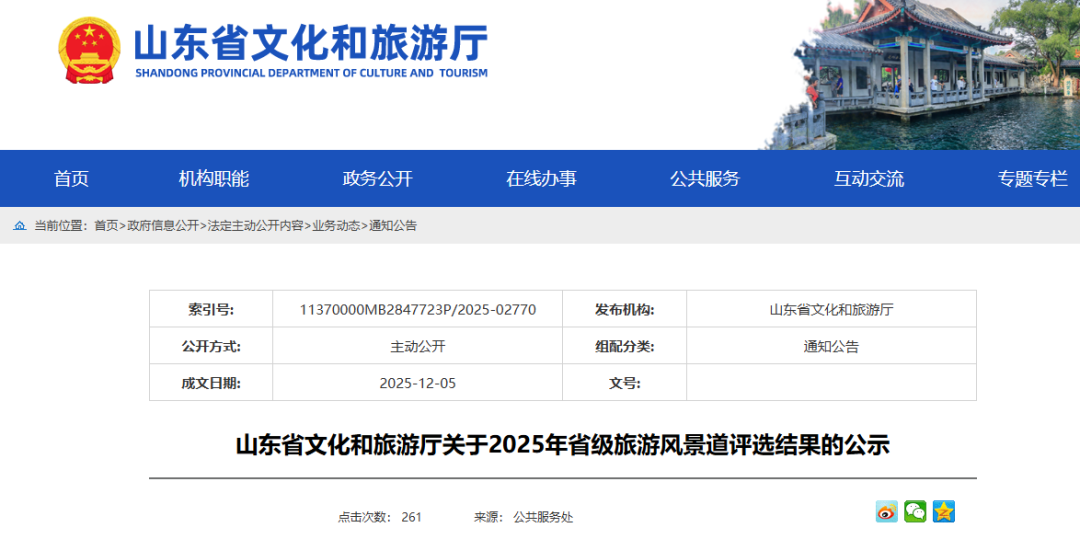Open the 政府信息公开 breadcrumb link
Screen dimensions: 1080x539
pos(163,226)
